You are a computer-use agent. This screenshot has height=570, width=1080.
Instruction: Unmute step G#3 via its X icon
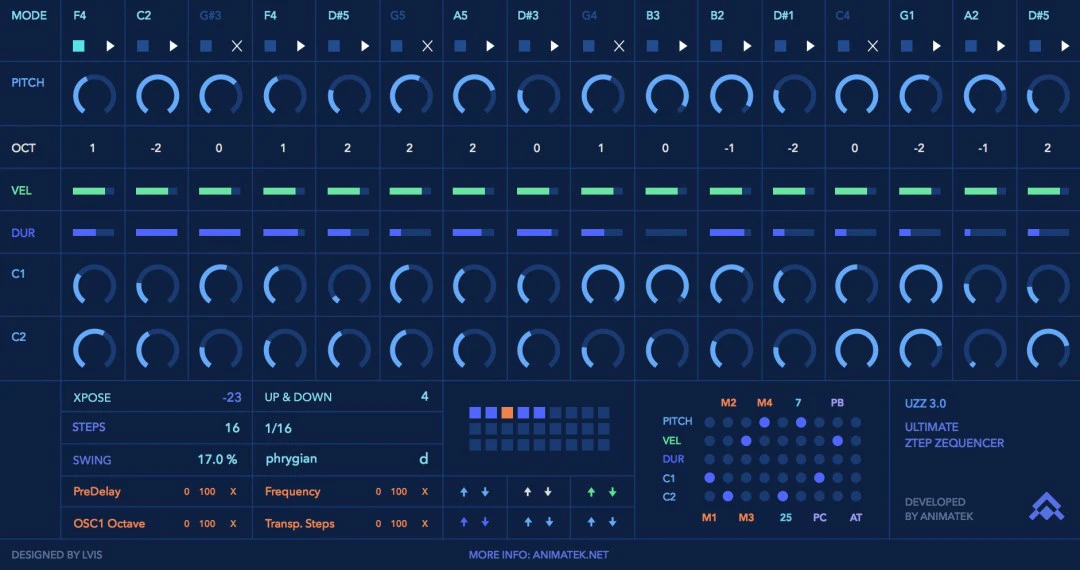237,46
